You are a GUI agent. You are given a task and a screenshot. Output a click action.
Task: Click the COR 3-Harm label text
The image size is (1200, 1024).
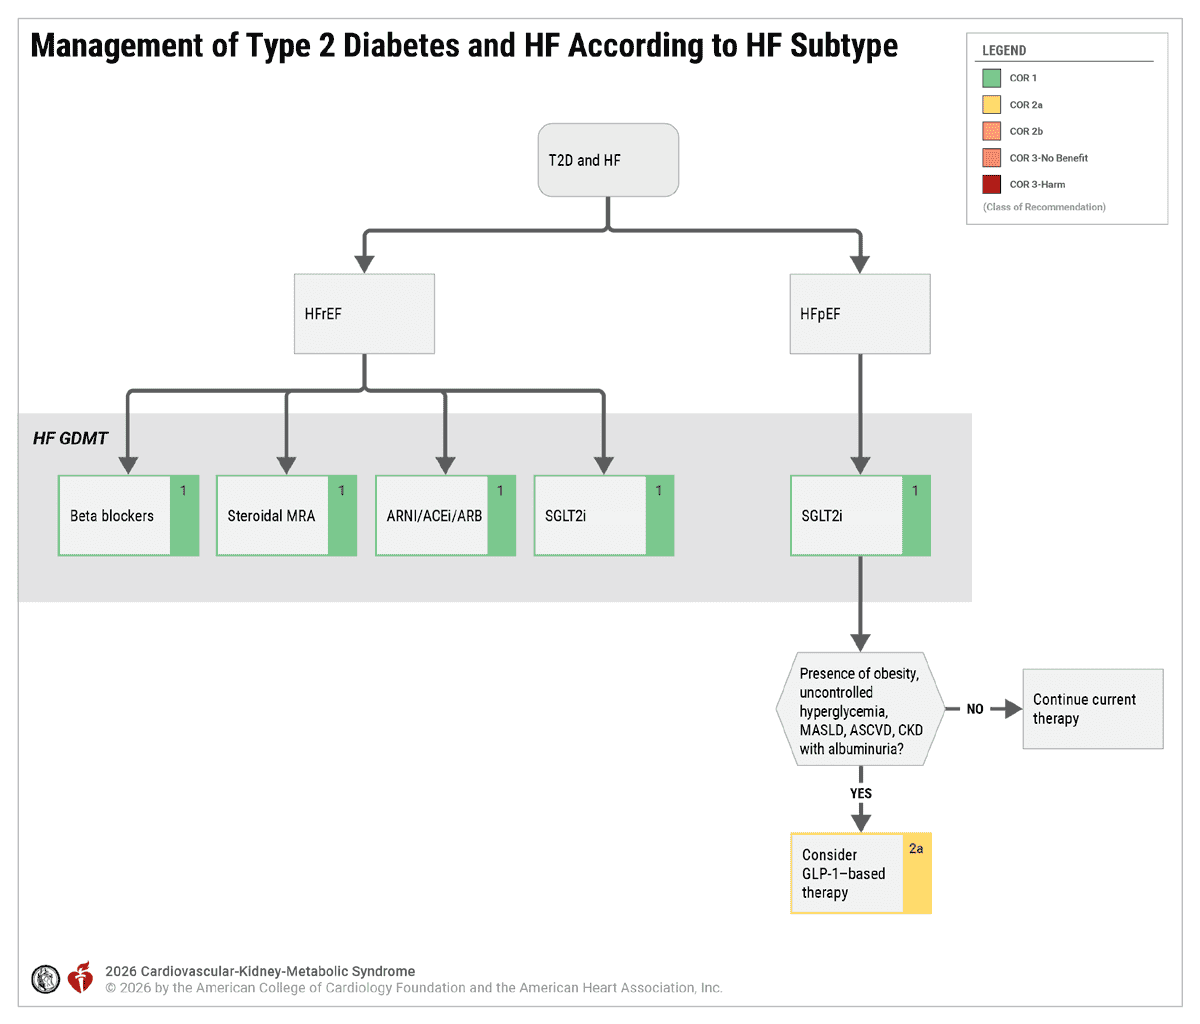(1037, 184)
